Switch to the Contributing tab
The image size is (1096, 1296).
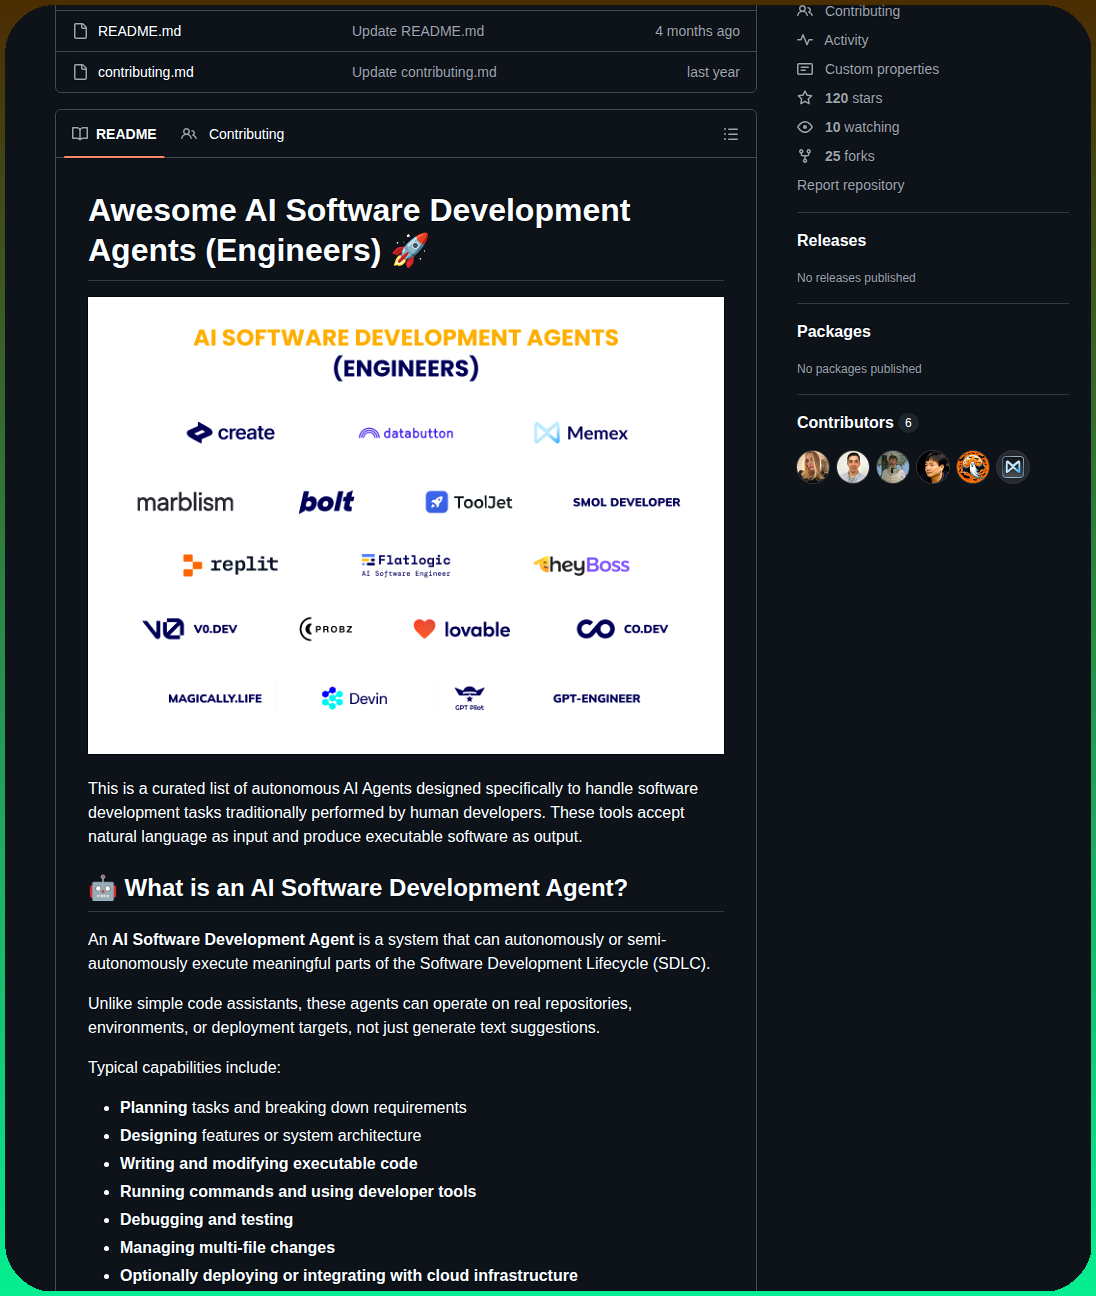pyautogui.click(x=233, y=134)
